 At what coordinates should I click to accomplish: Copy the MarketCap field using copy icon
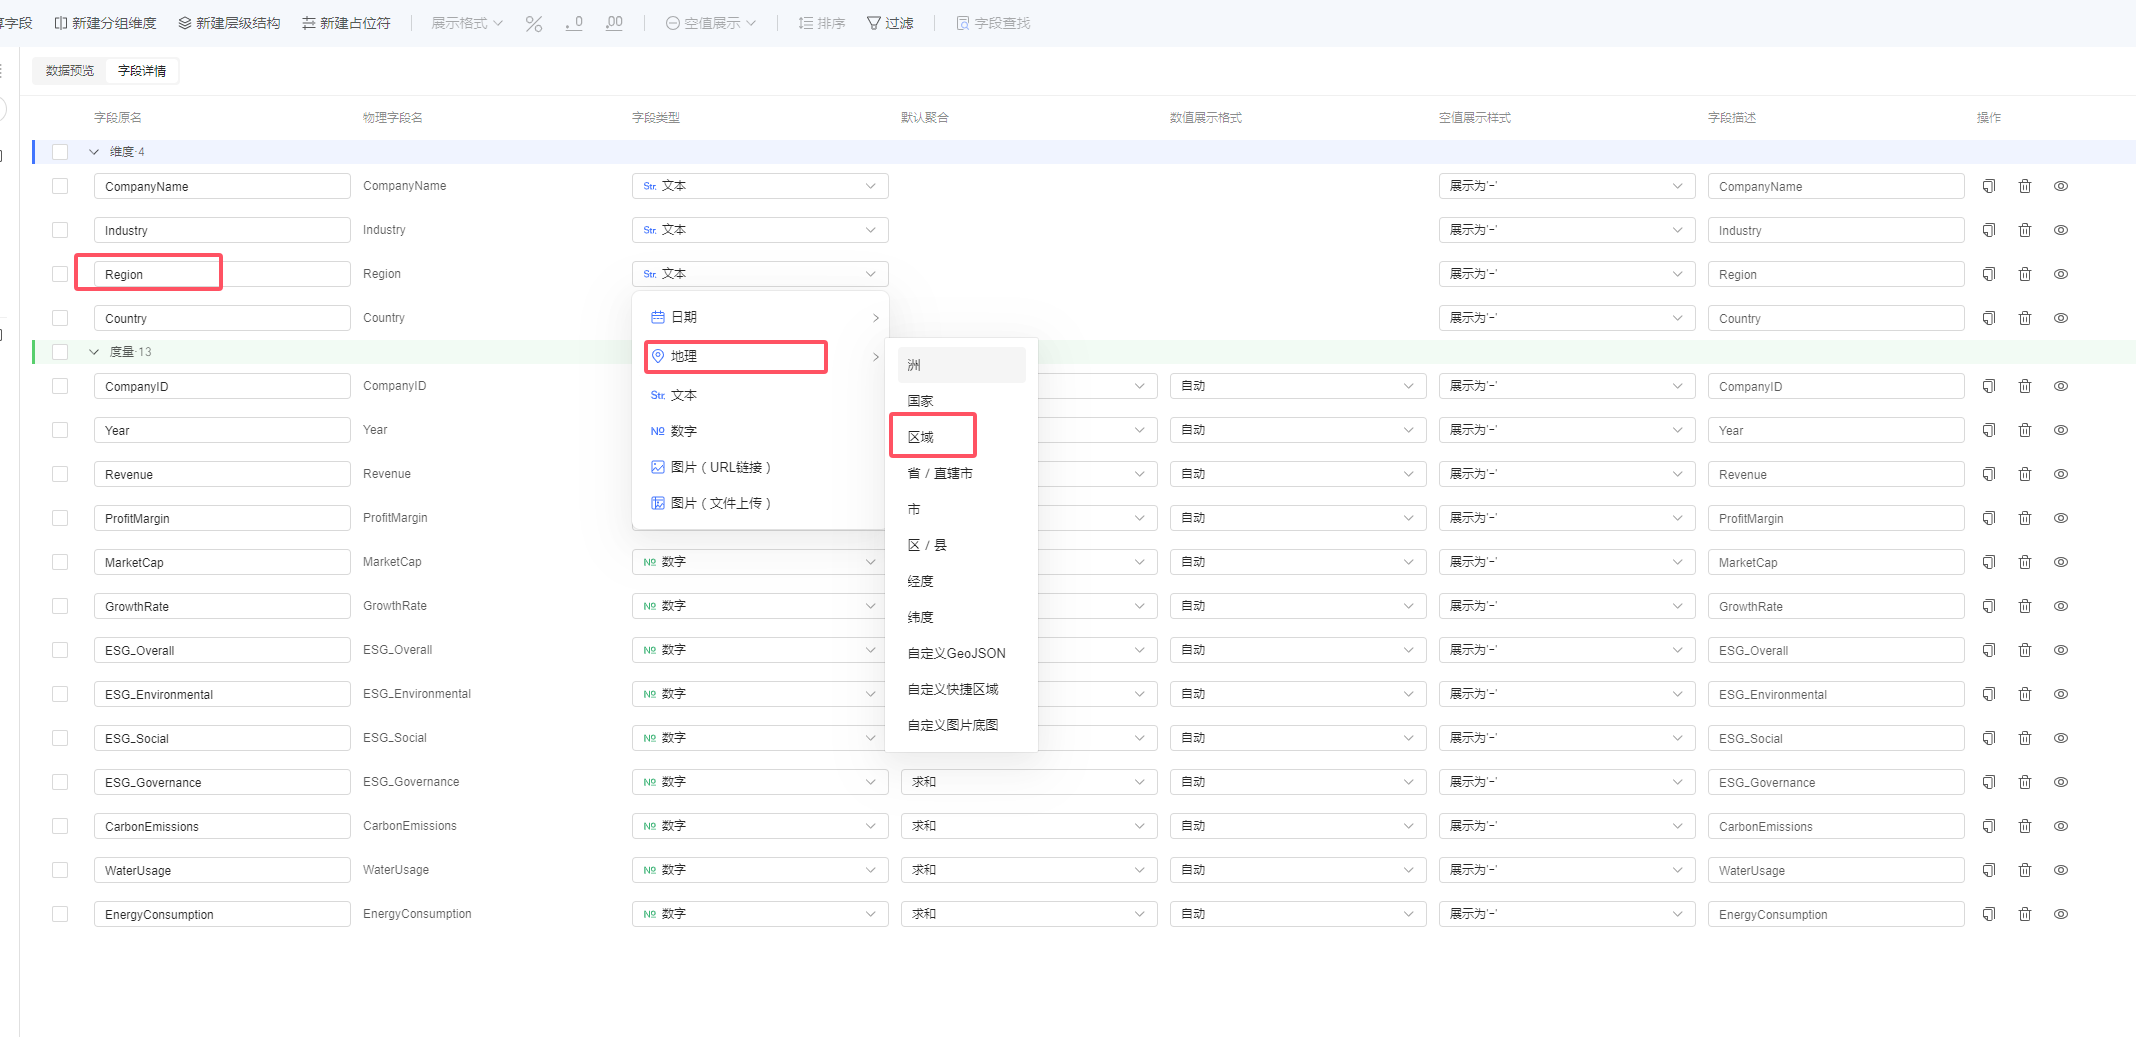click(1988, 562)
